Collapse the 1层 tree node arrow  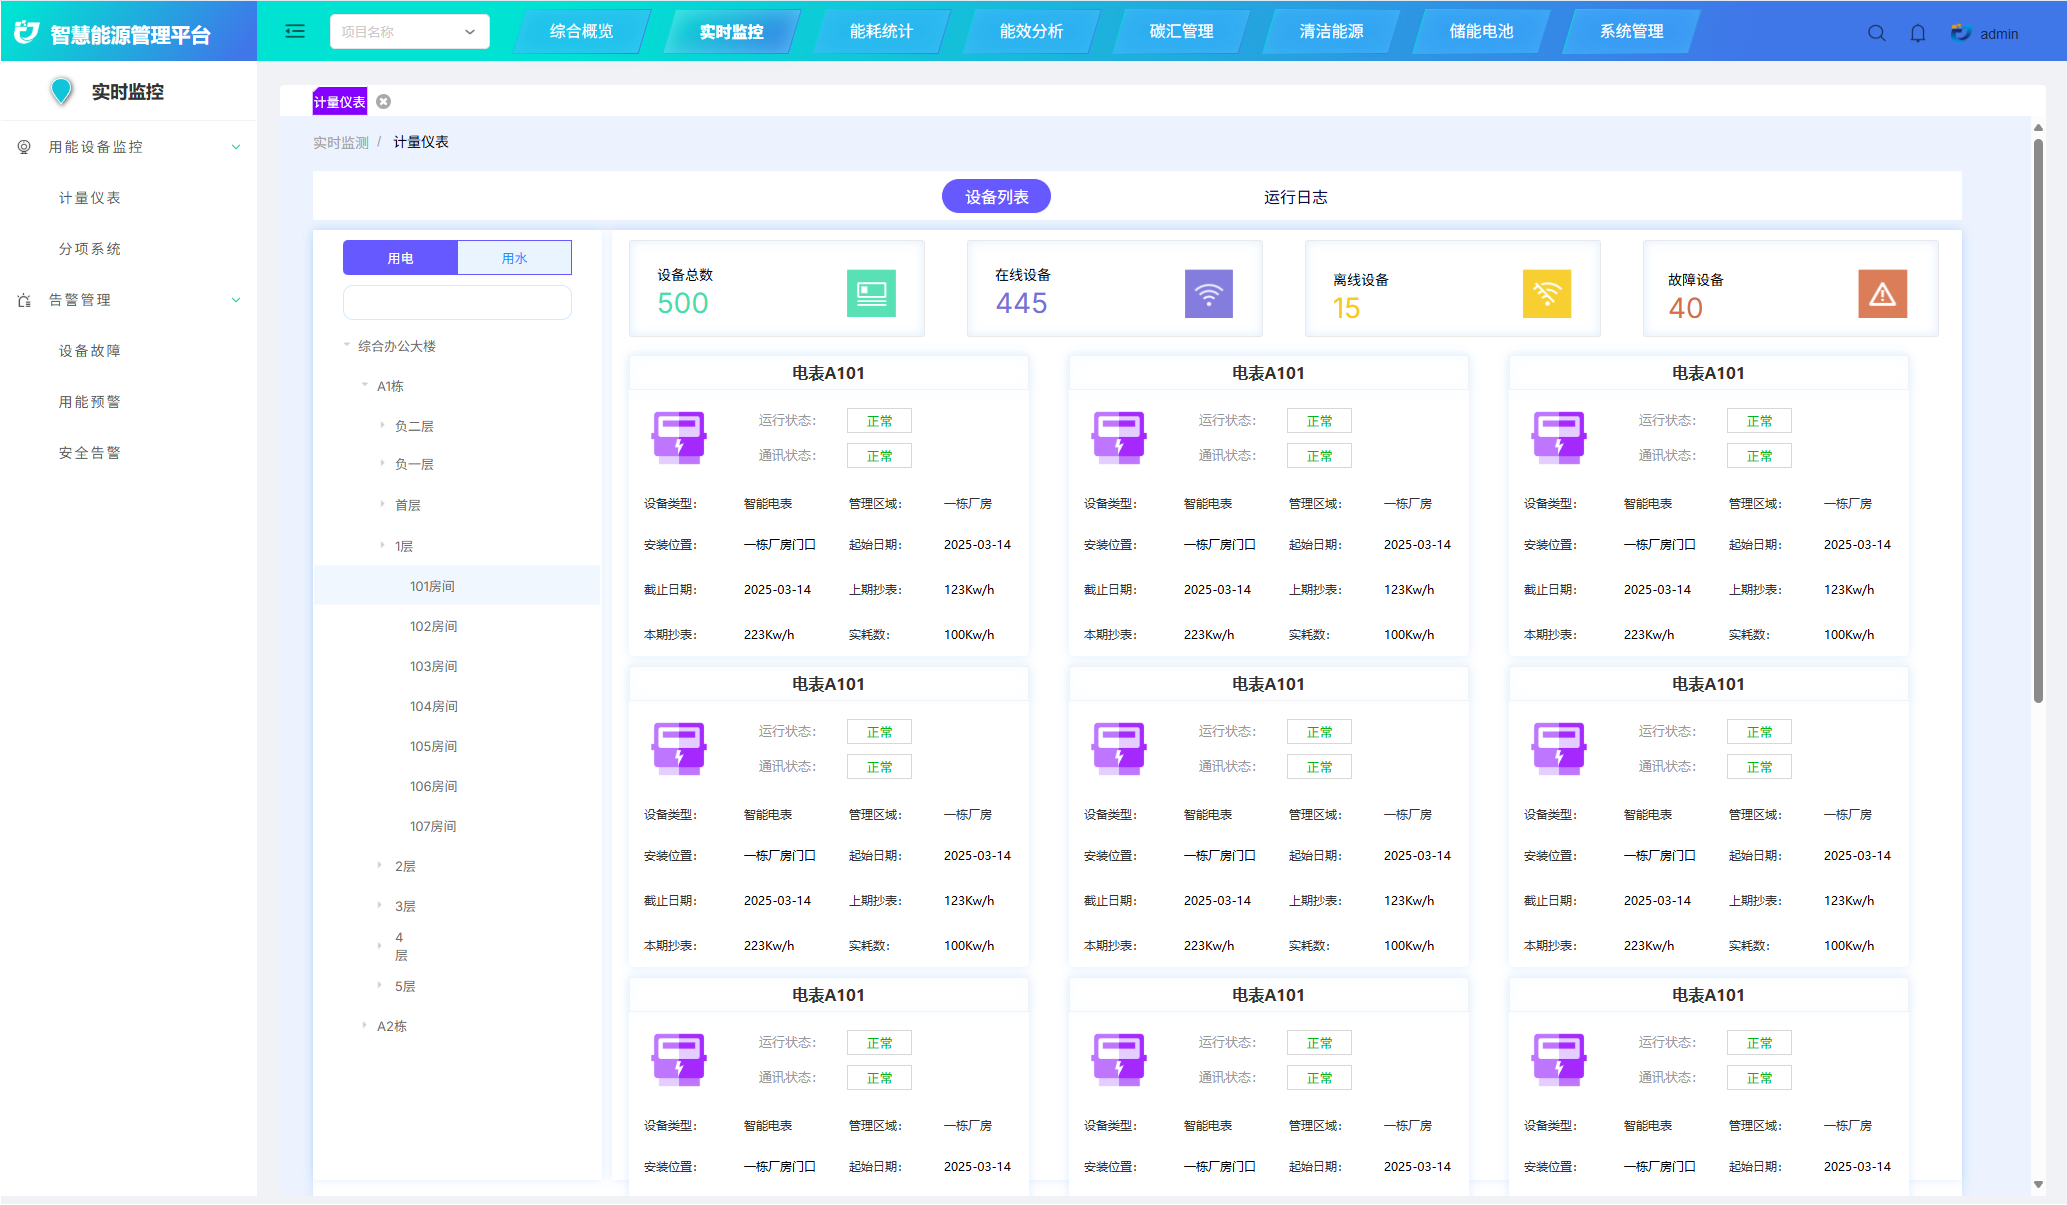(x=382, y=545)
